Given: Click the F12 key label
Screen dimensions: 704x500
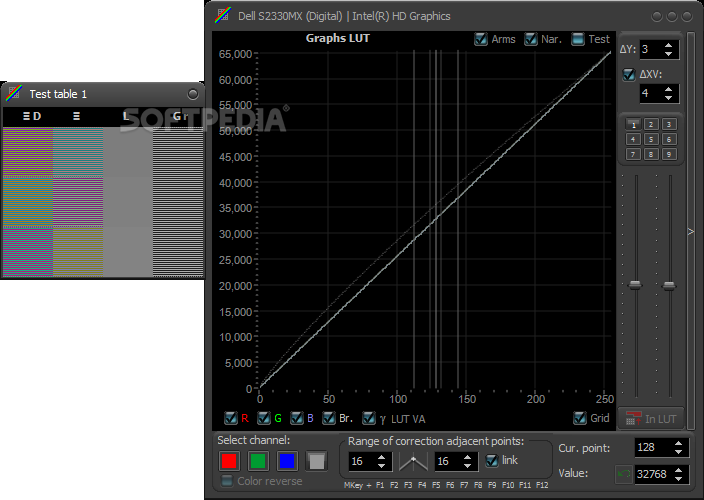Looking at the screenshot, I should click(542, 485).
